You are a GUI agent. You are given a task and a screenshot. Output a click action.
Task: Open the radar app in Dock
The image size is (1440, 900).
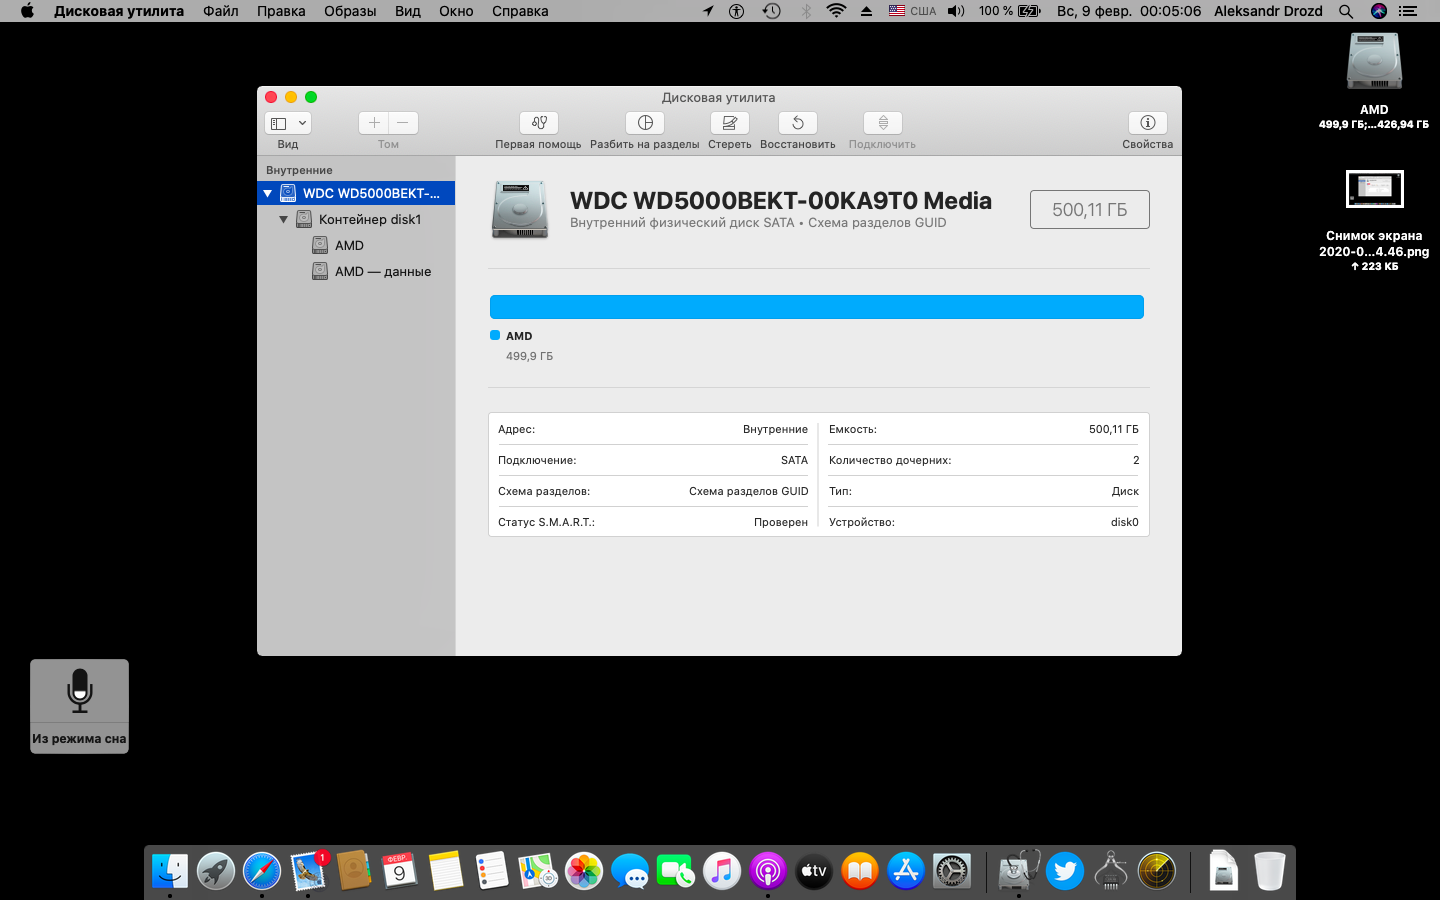pos(1157,871)
